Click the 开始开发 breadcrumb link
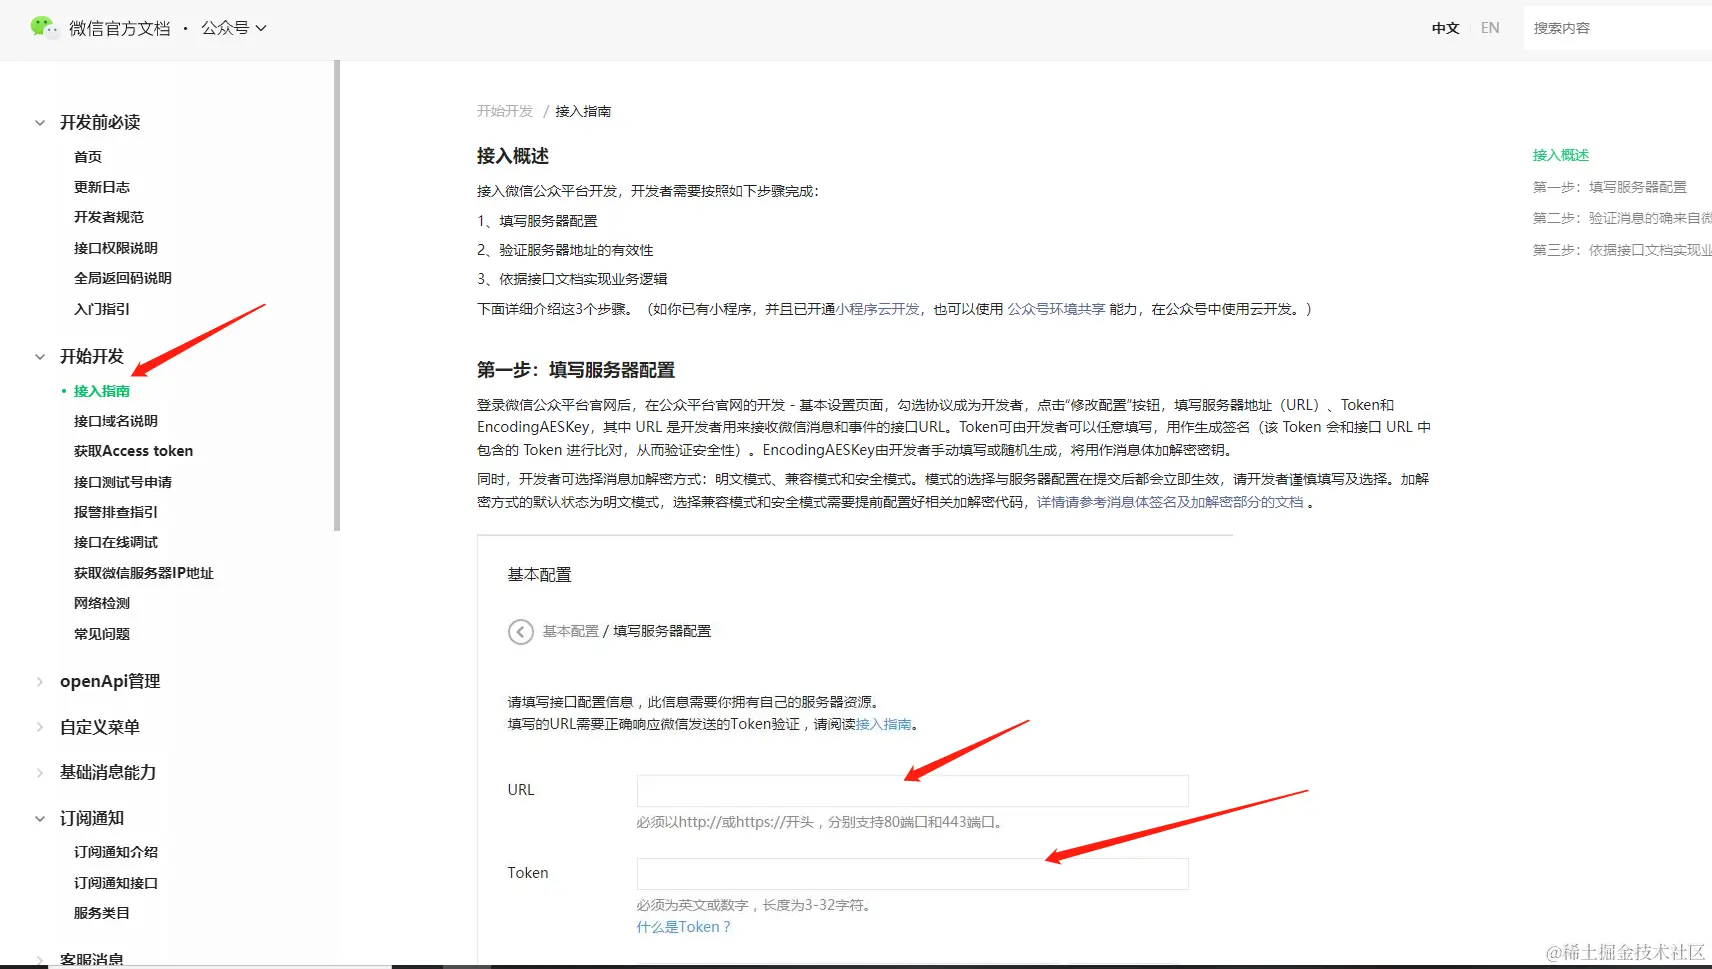The height and width of the screenshot is (969, 1712). tap(505, 111)
